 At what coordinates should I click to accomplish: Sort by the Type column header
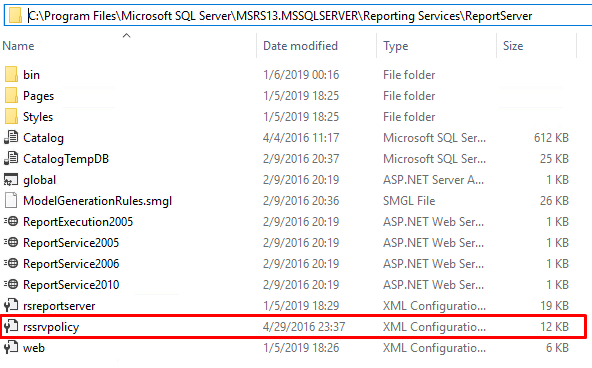click(x=395, y=46)
